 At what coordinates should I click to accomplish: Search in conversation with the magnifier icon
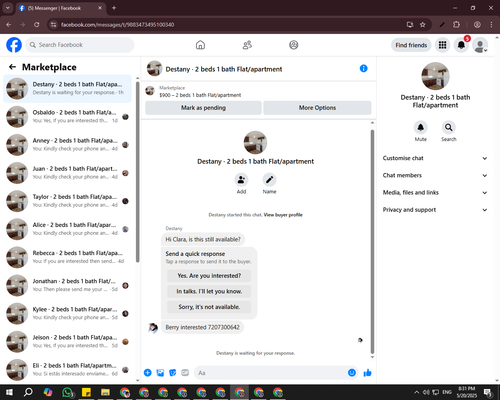(x=449, y=127)
